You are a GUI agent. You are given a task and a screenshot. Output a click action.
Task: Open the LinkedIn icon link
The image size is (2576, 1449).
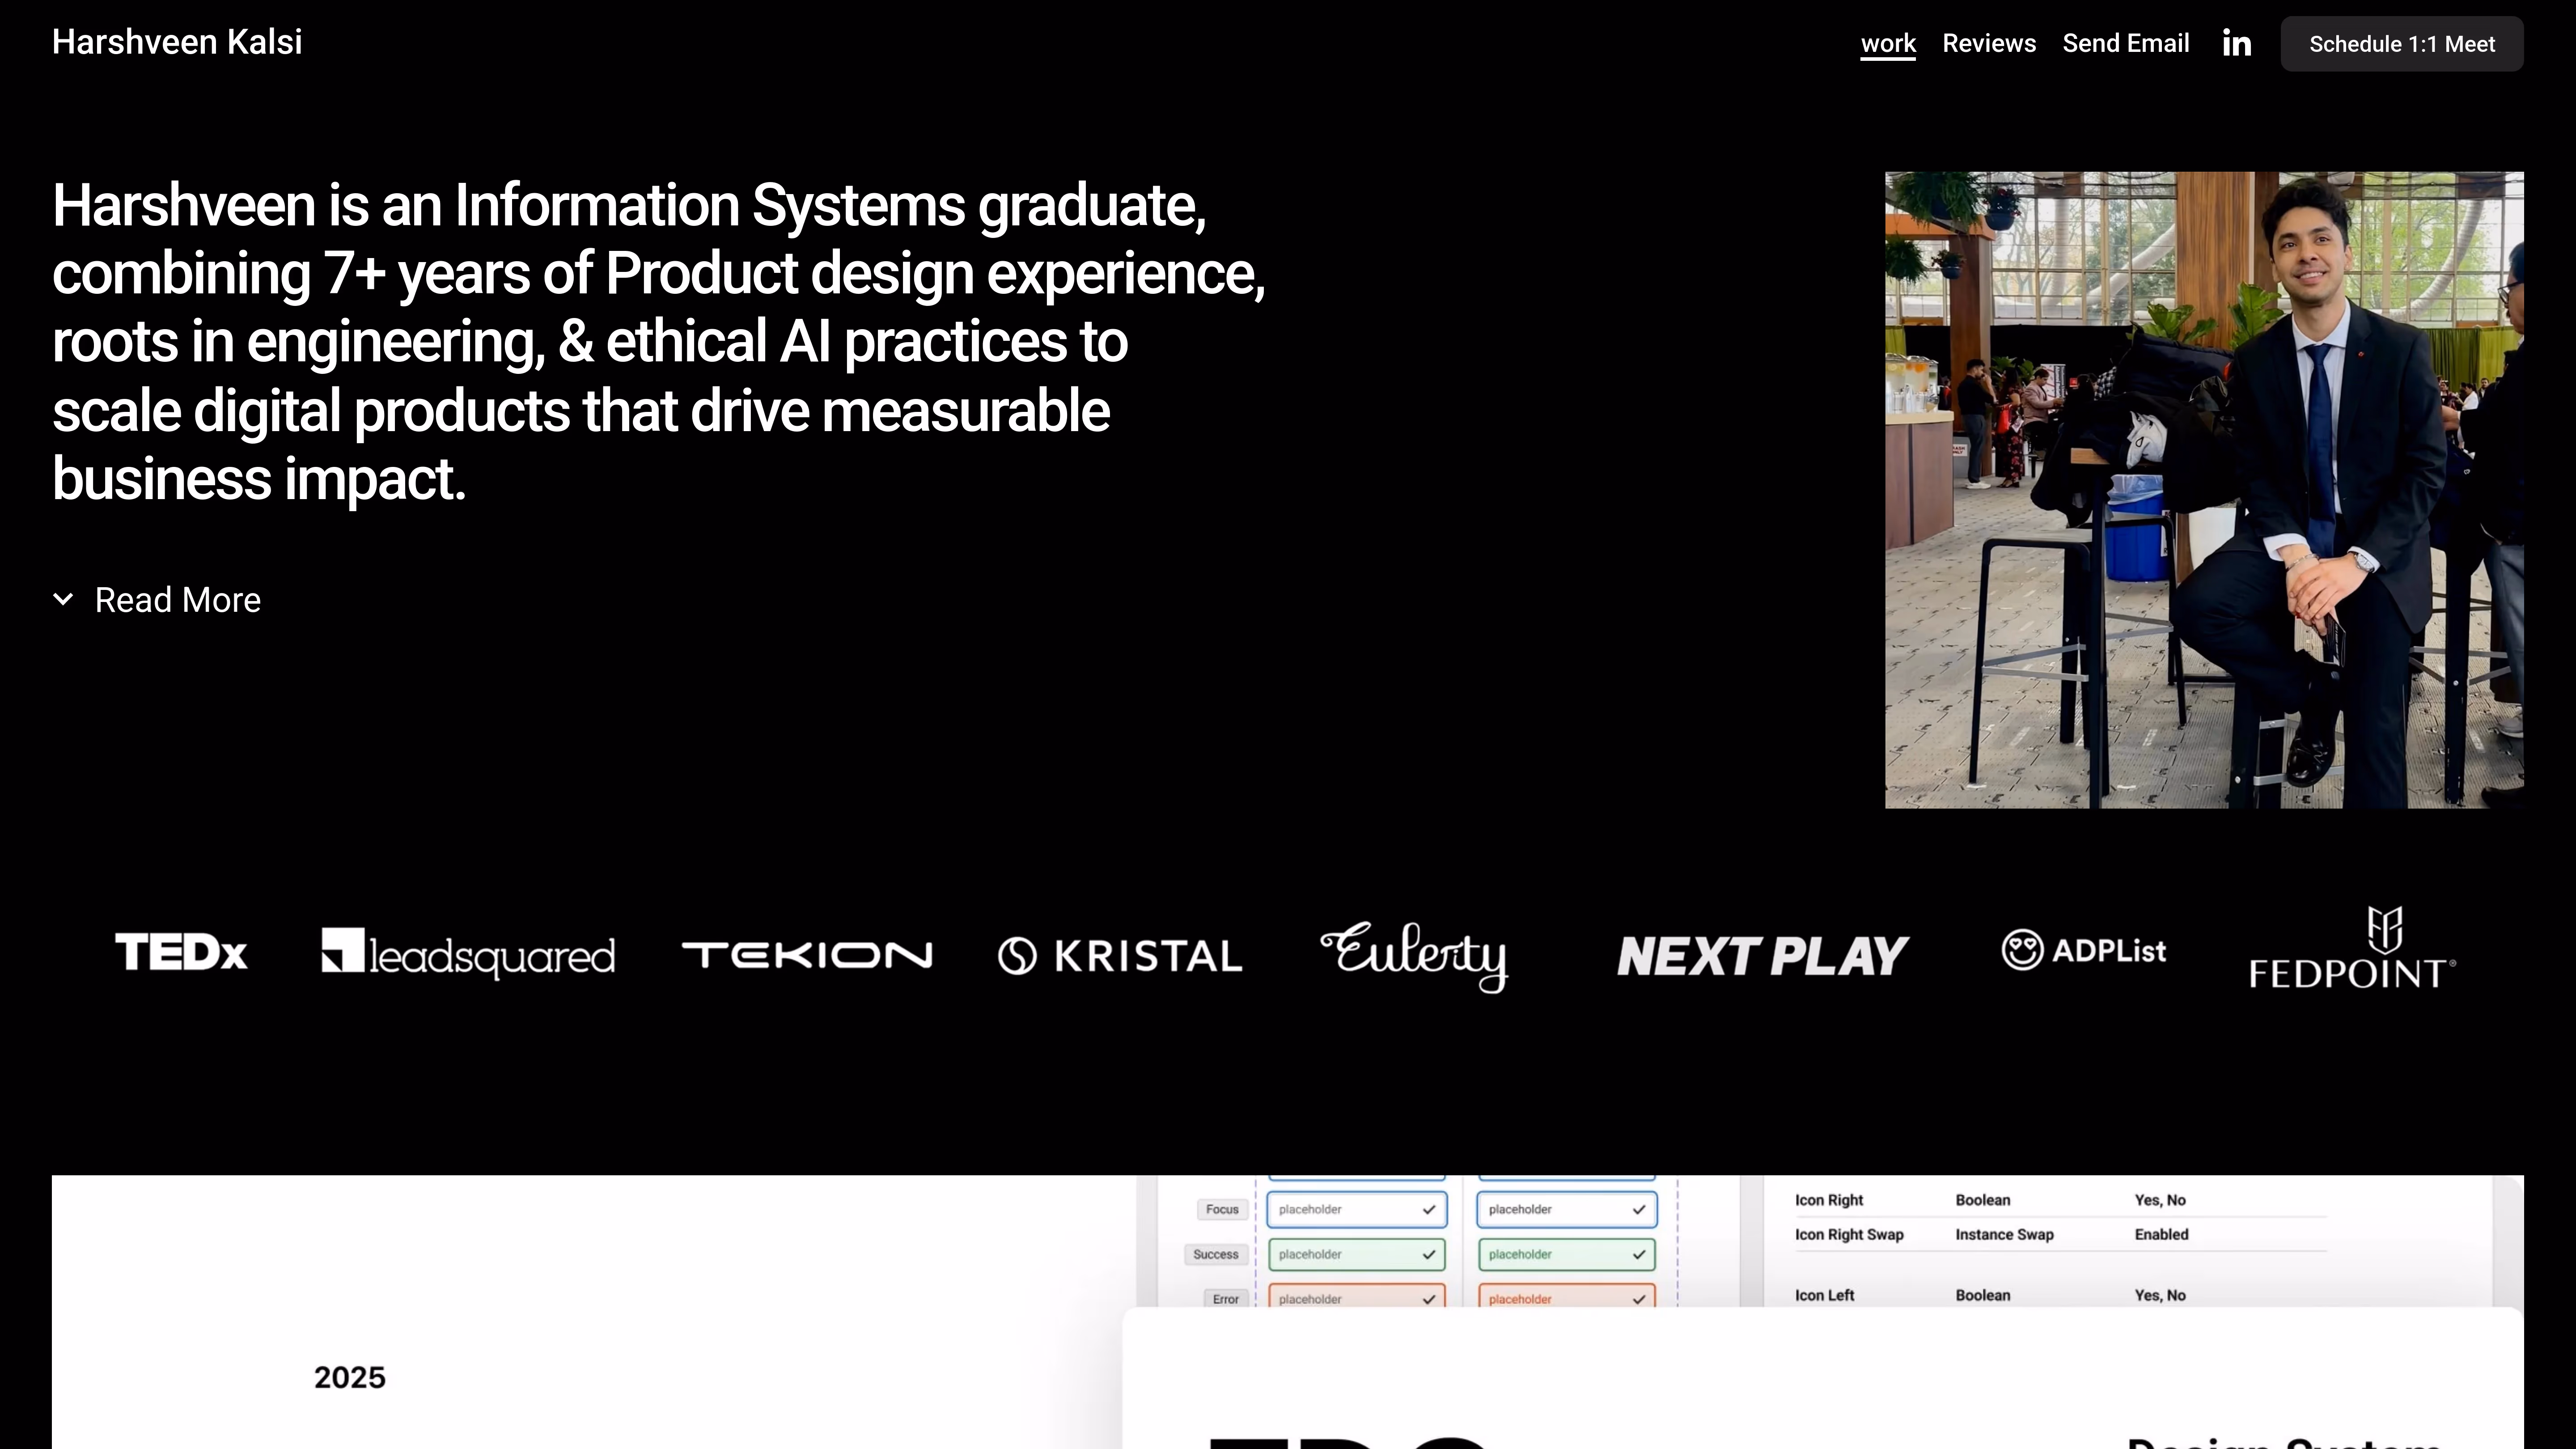click(2236, 43)
